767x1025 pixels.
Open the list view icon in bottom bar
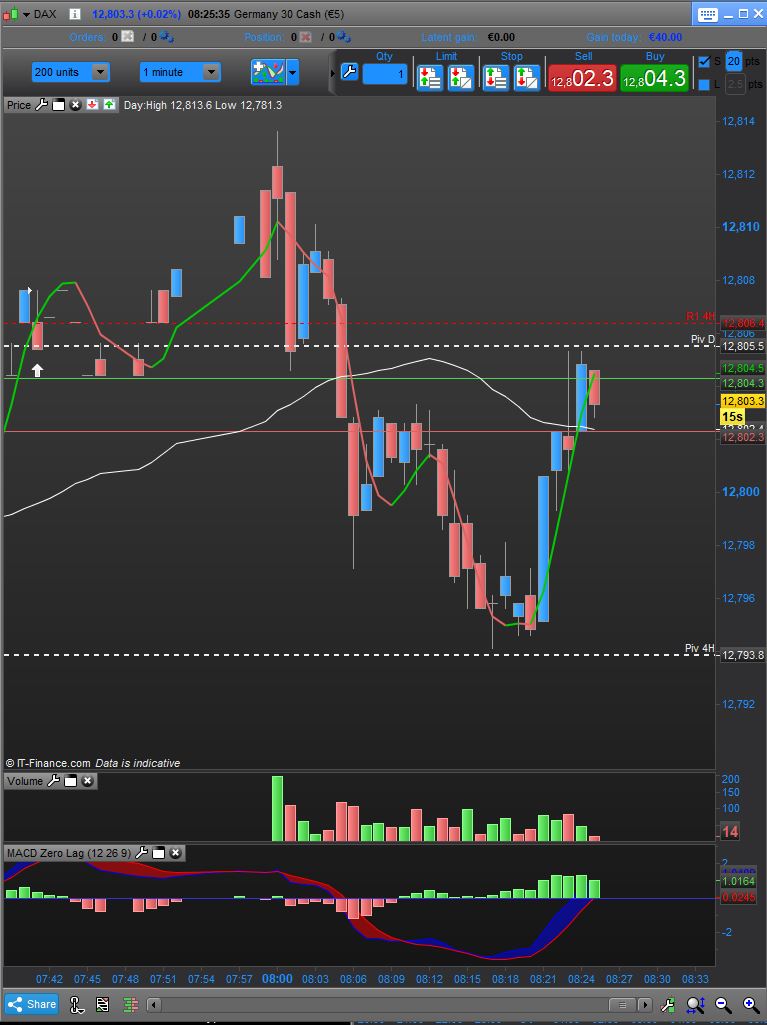(103, 1005)
